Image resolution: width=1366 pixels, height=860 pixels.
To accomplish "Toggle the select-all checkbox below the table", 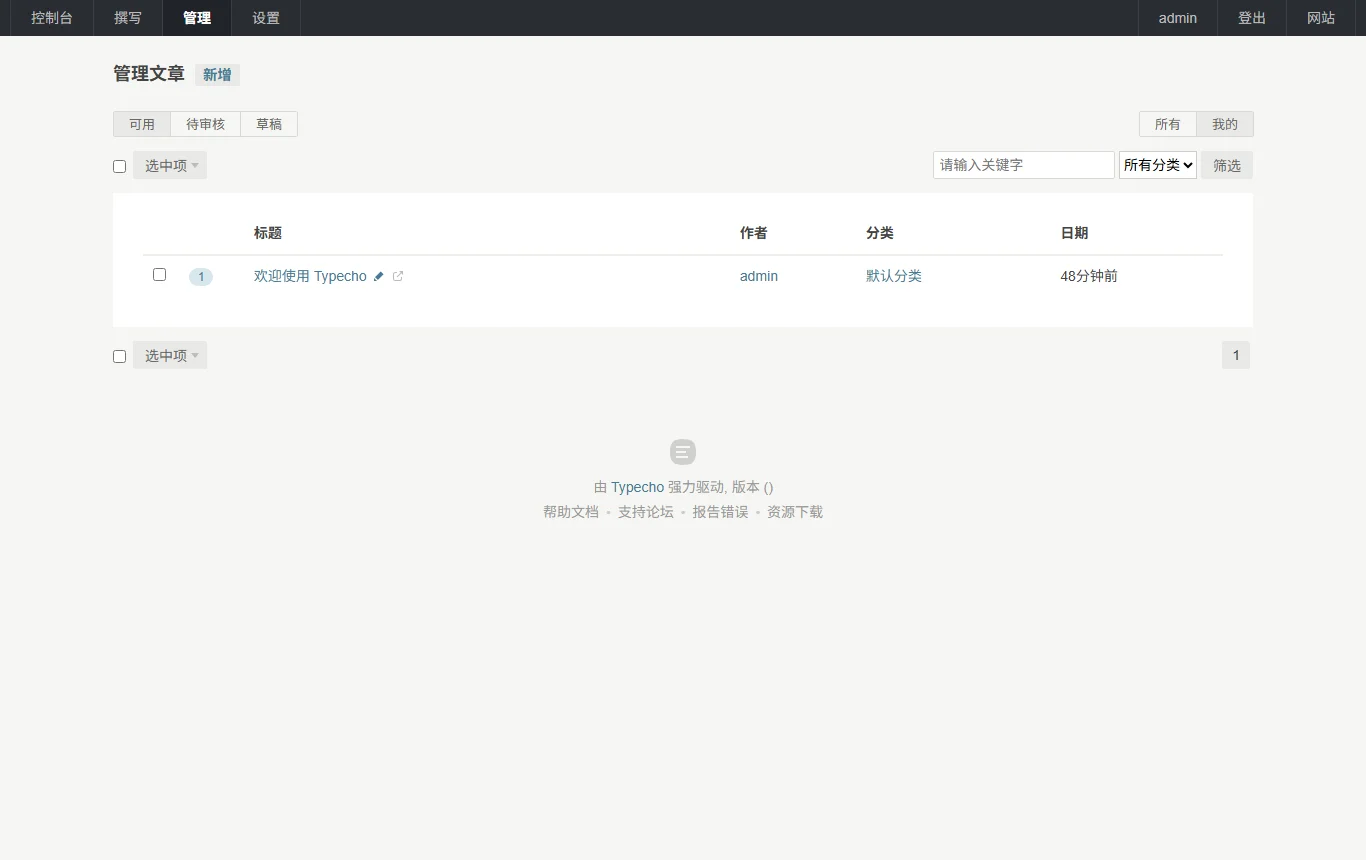I will (x=119, y=356).
